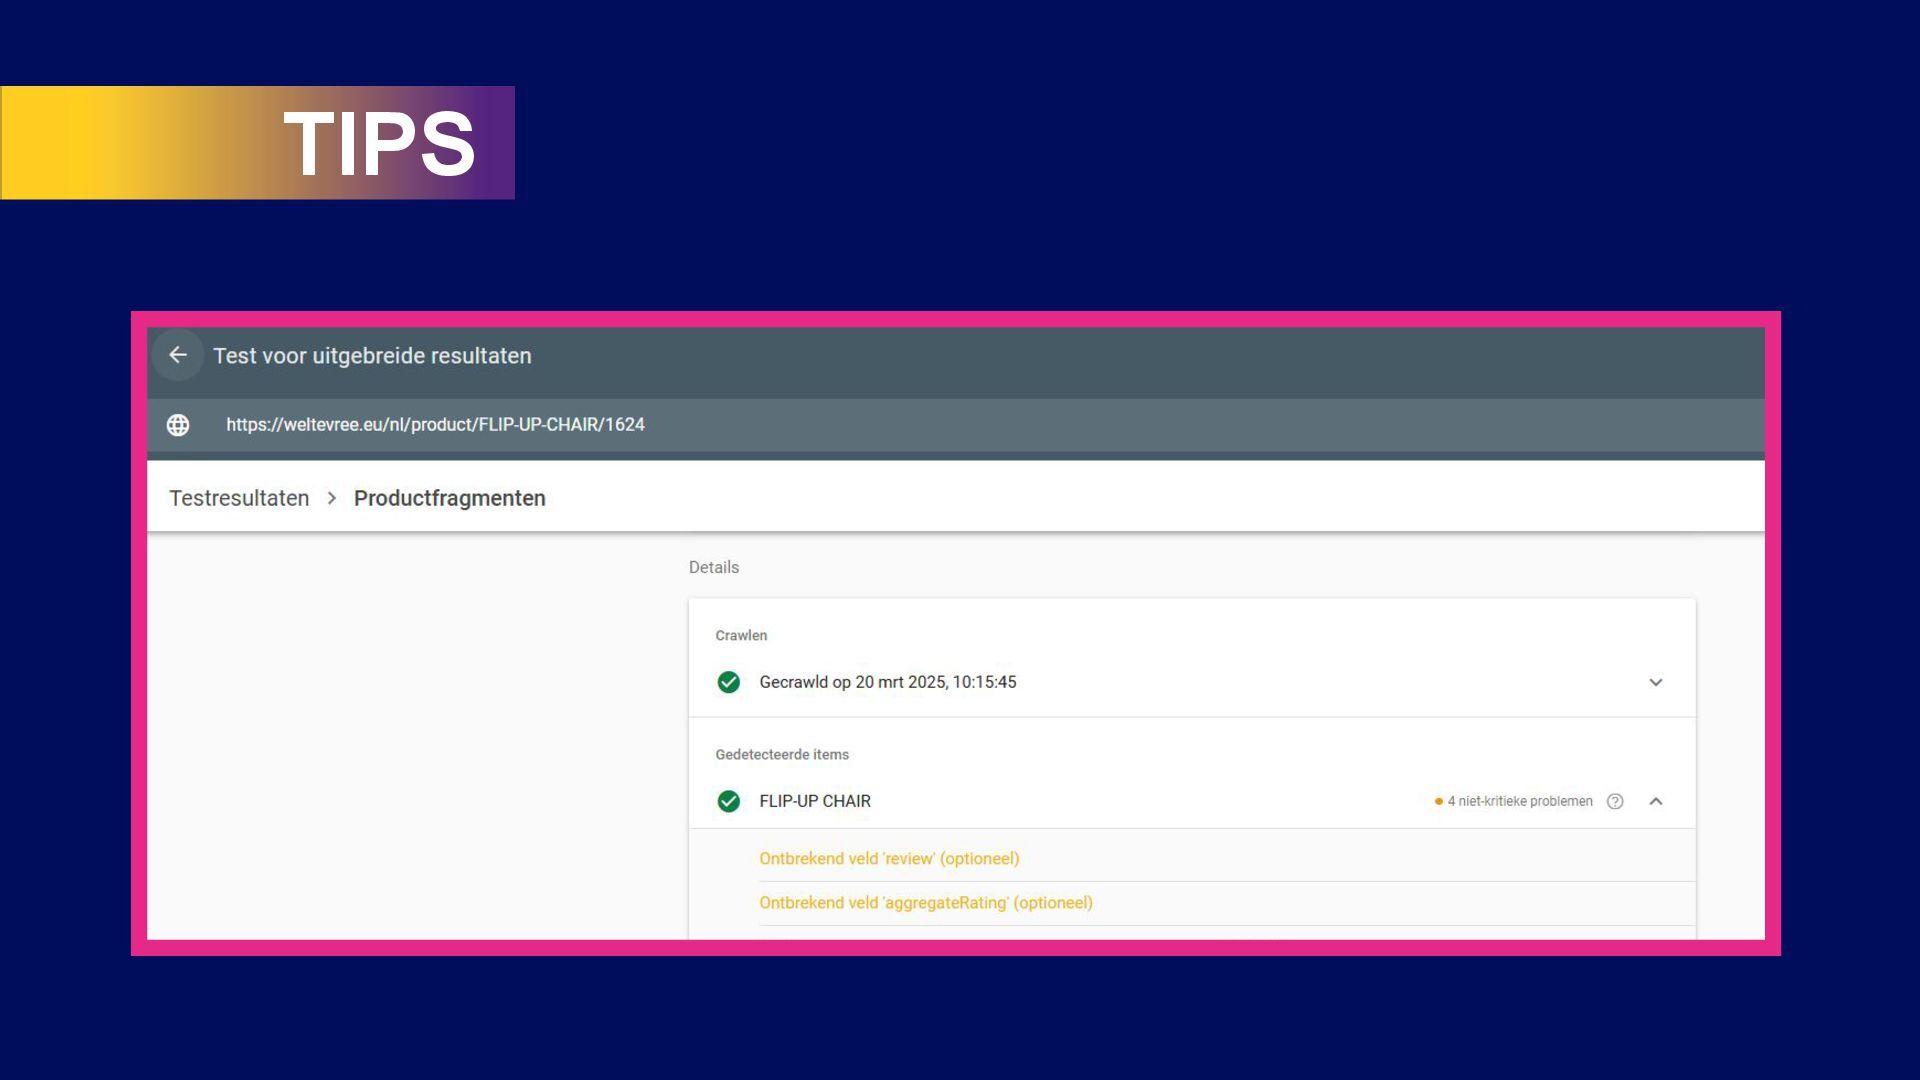Screen dimensions: 1920x1080
Task: Open 'aggregateRating' missing field warning
Action: [x=925, y=902]
